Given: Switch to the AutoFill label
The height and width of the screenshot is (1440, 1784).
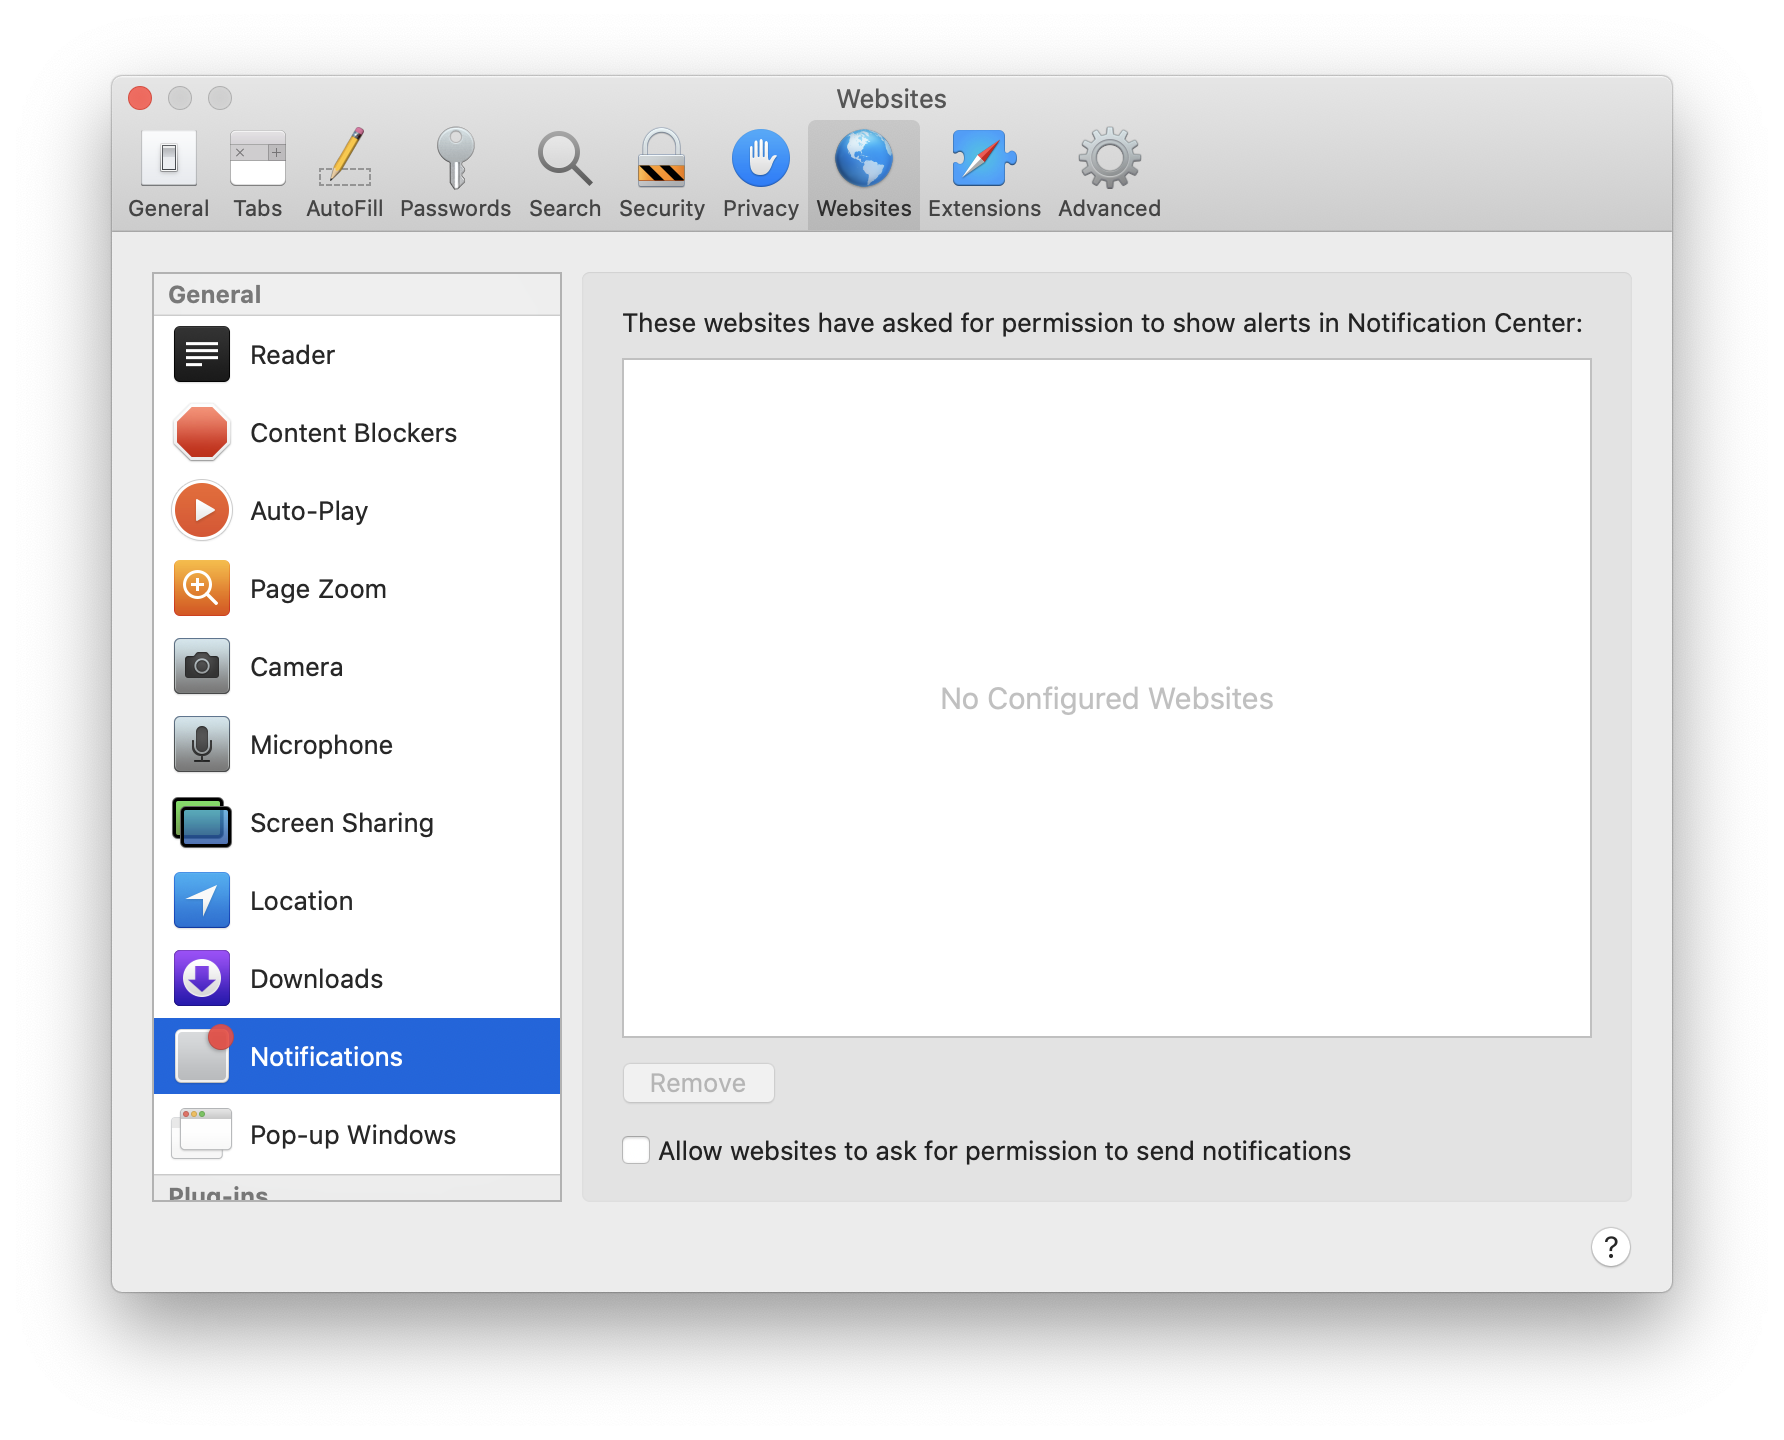Looking at the screenshot, I should (345, 208).
